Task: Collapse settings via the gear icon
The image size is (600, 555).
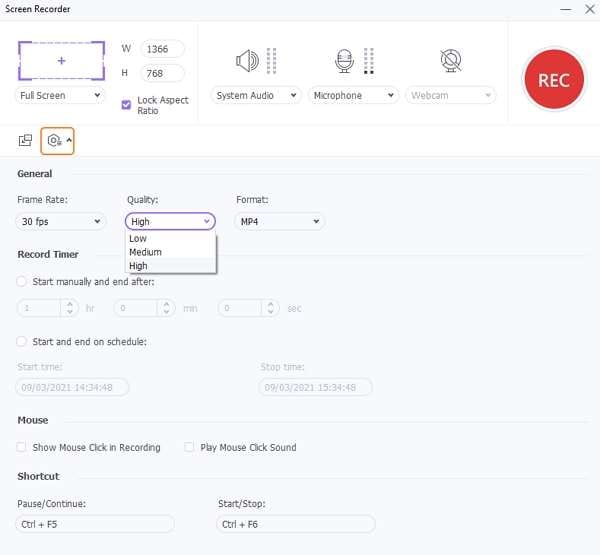Action: (55, 141)
